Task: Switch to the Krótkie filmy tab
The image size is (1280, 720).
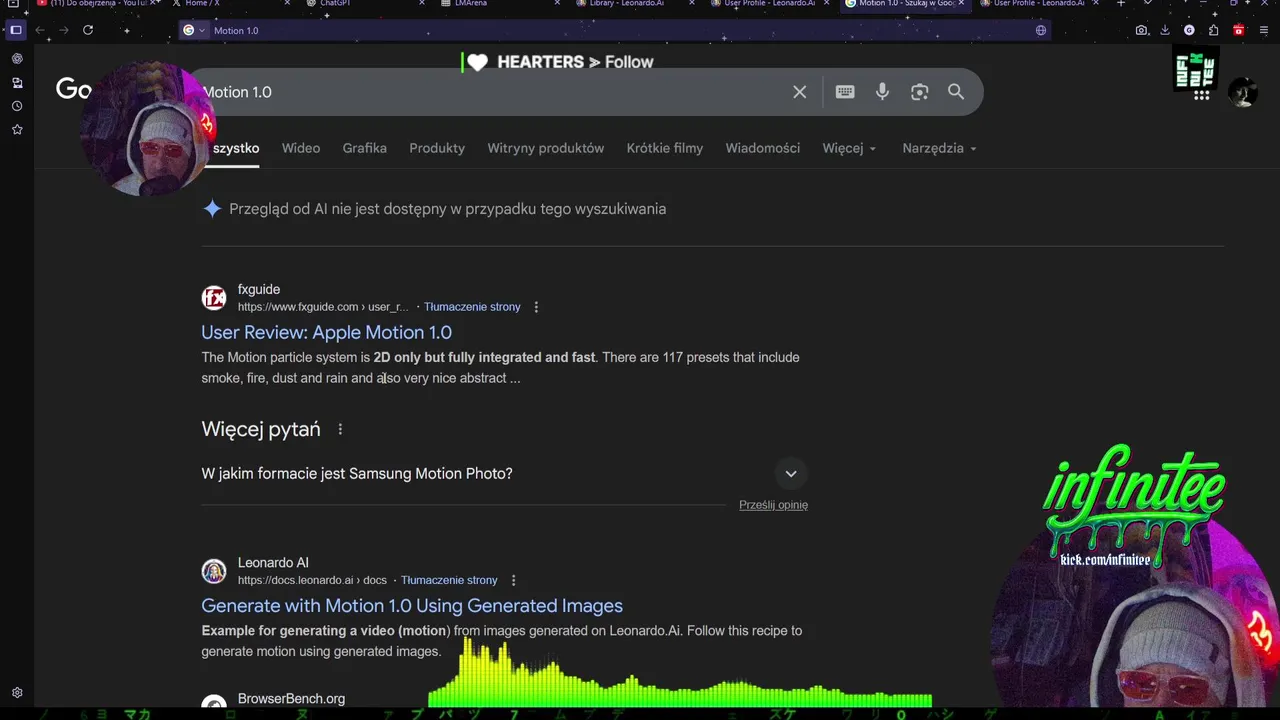Action: (x=665, y=148)
